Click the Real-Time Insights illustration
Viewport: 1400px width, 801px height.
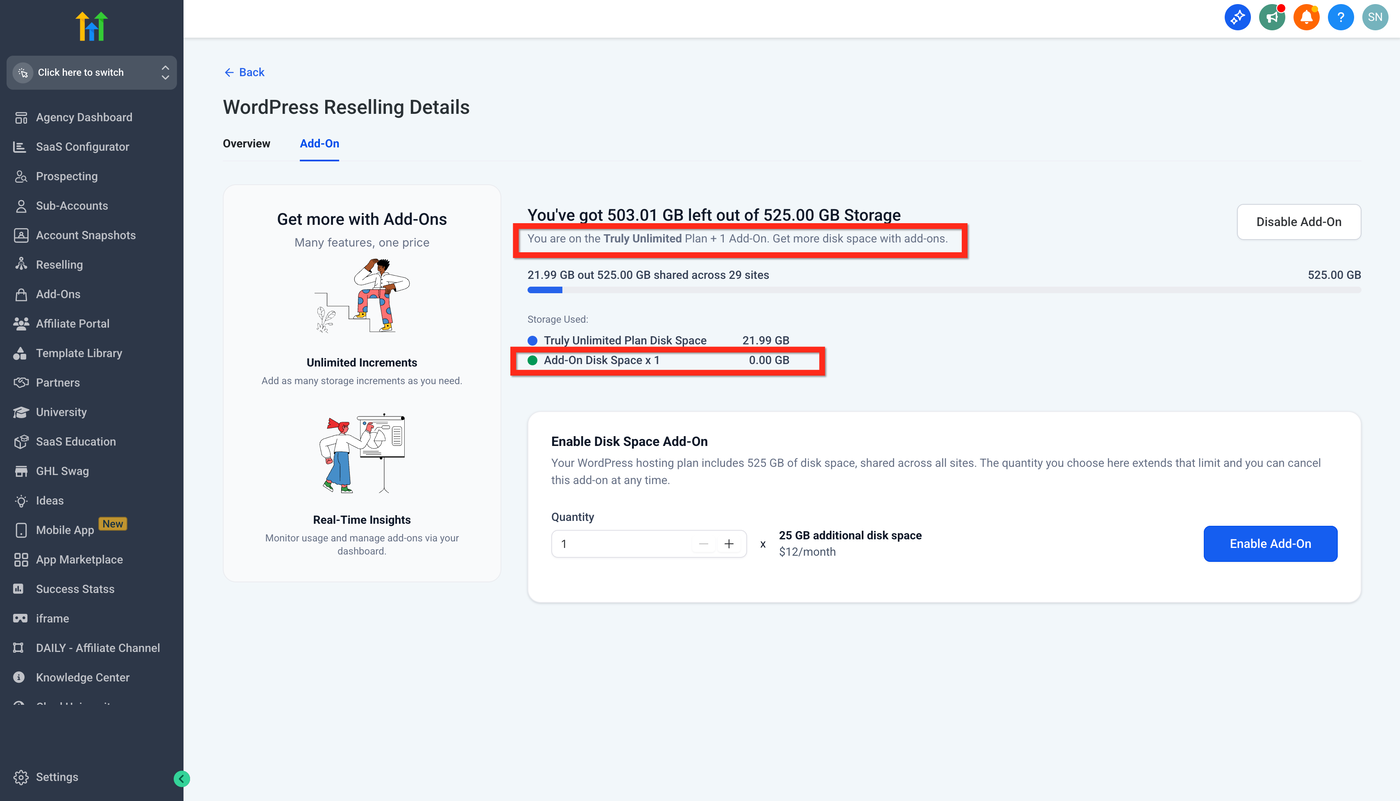(362, 453)
